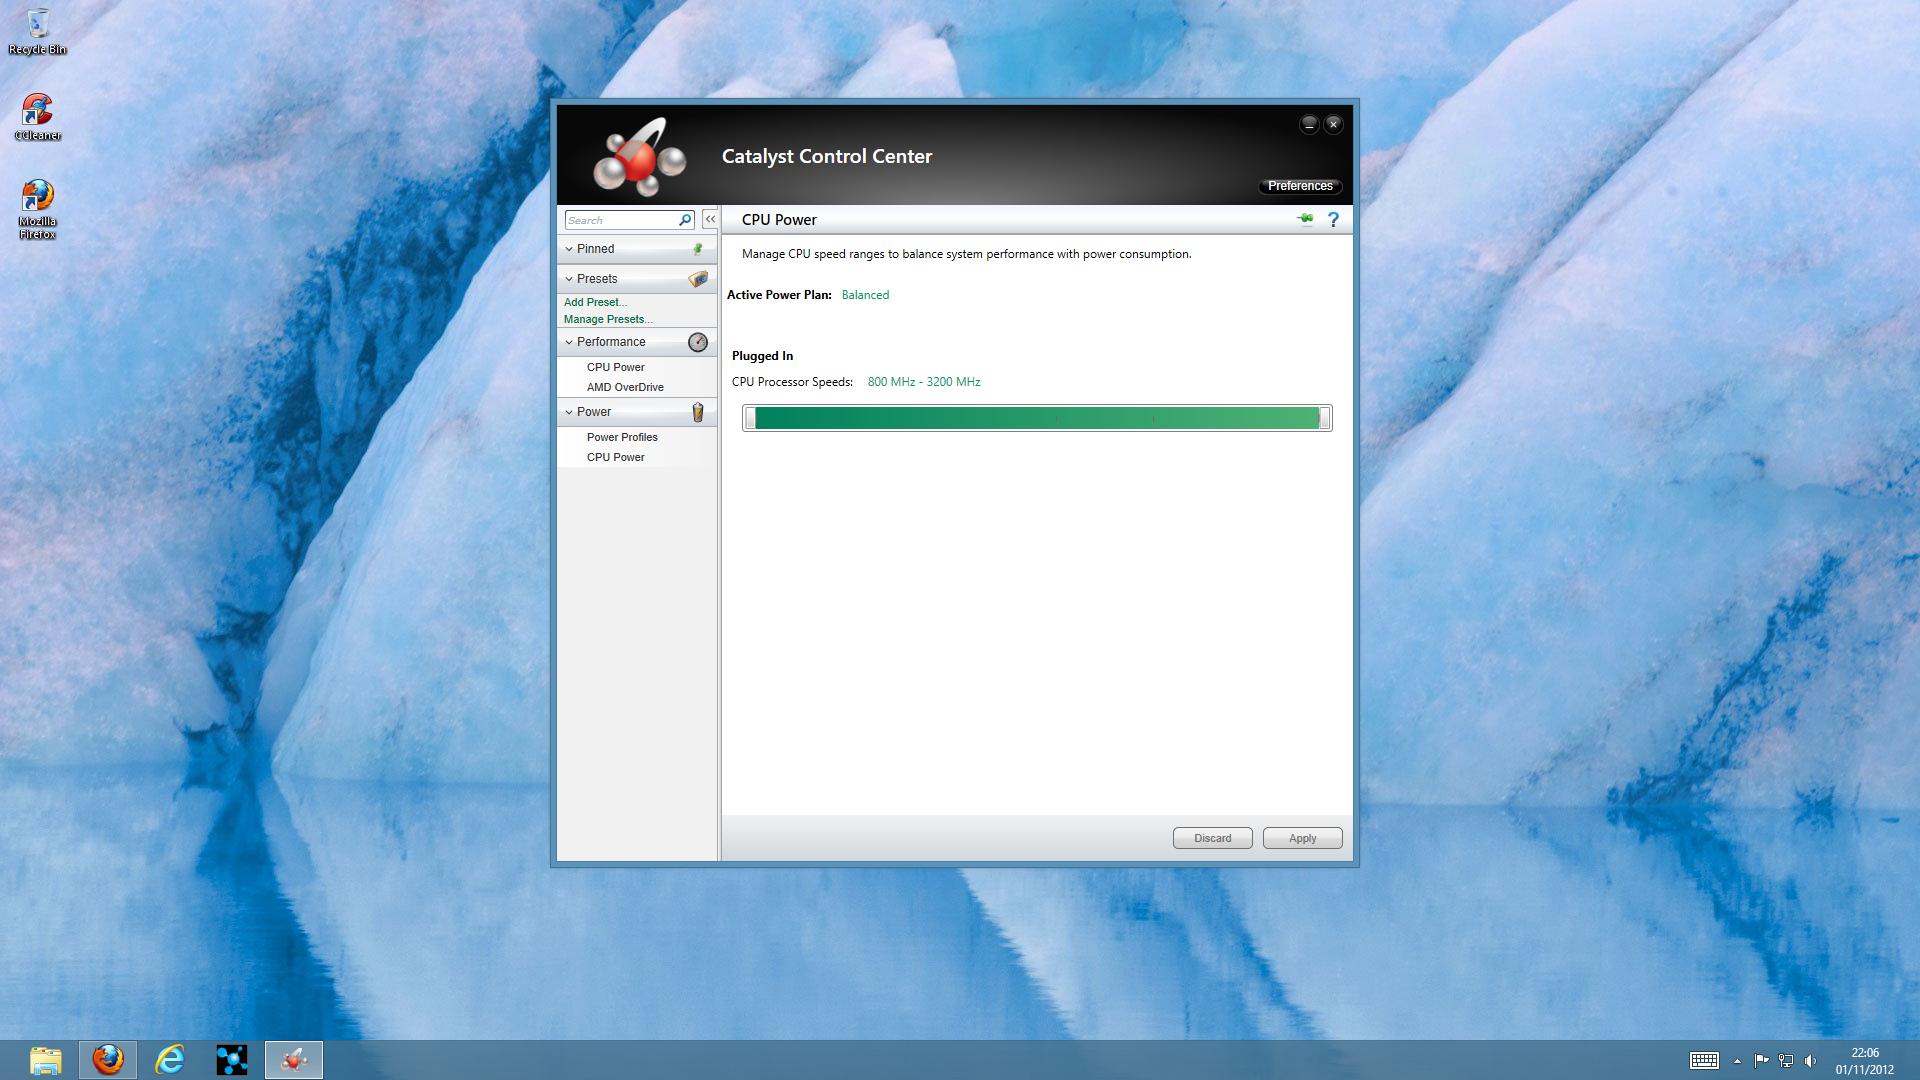1920x1080 pixels.
Task: Click the magnifier icon in the search box
Action: pos(685,220)
